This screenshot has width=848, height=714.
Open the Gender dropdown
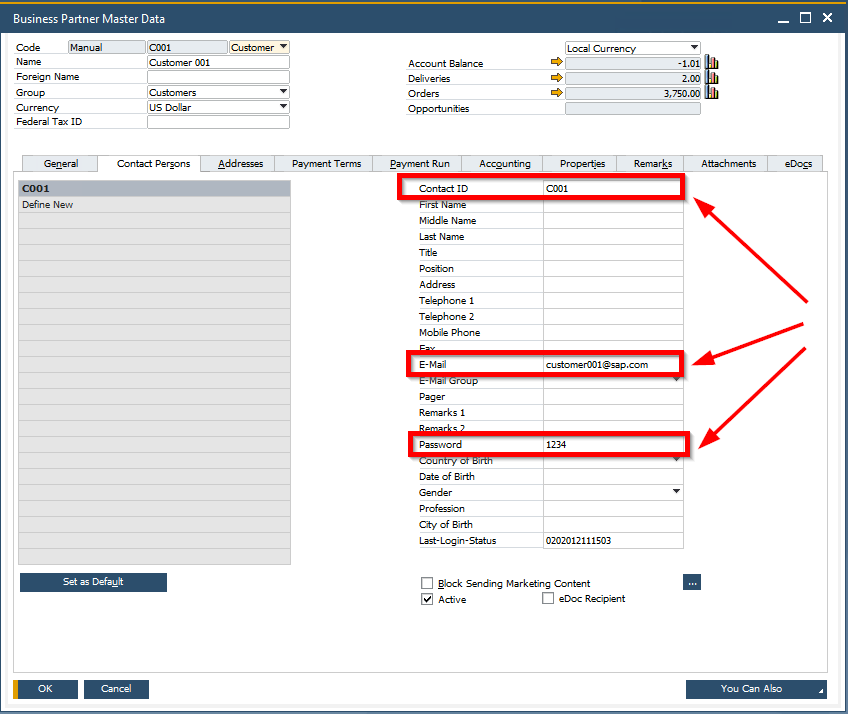676,492
